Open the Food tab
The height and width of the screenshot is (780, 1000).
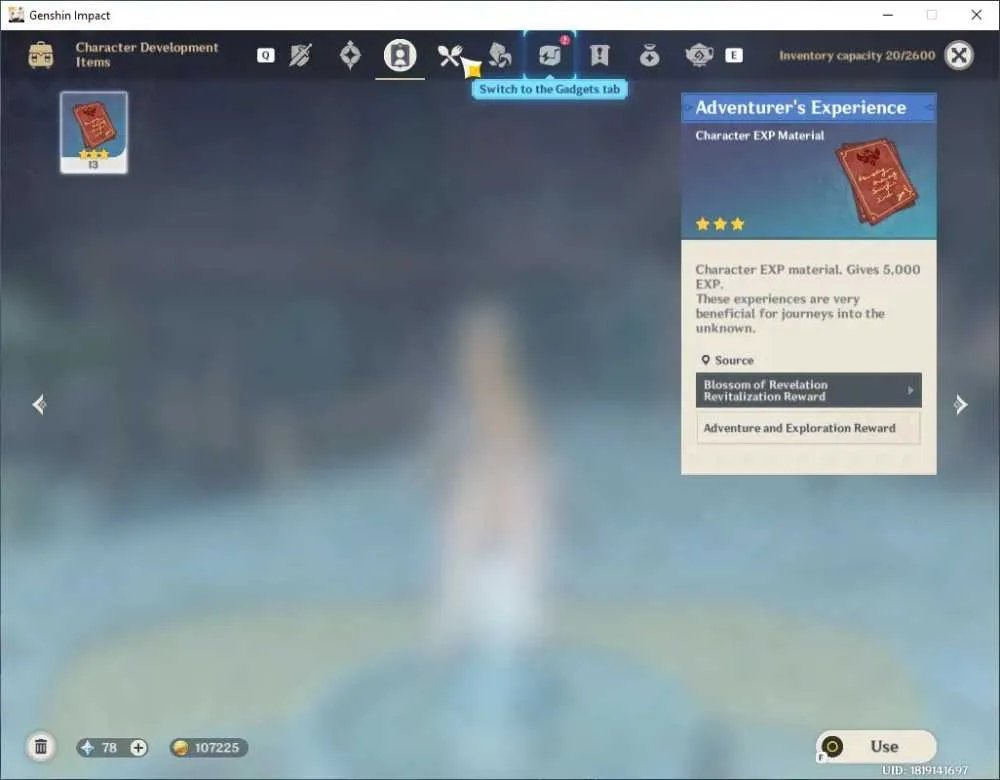450,55
